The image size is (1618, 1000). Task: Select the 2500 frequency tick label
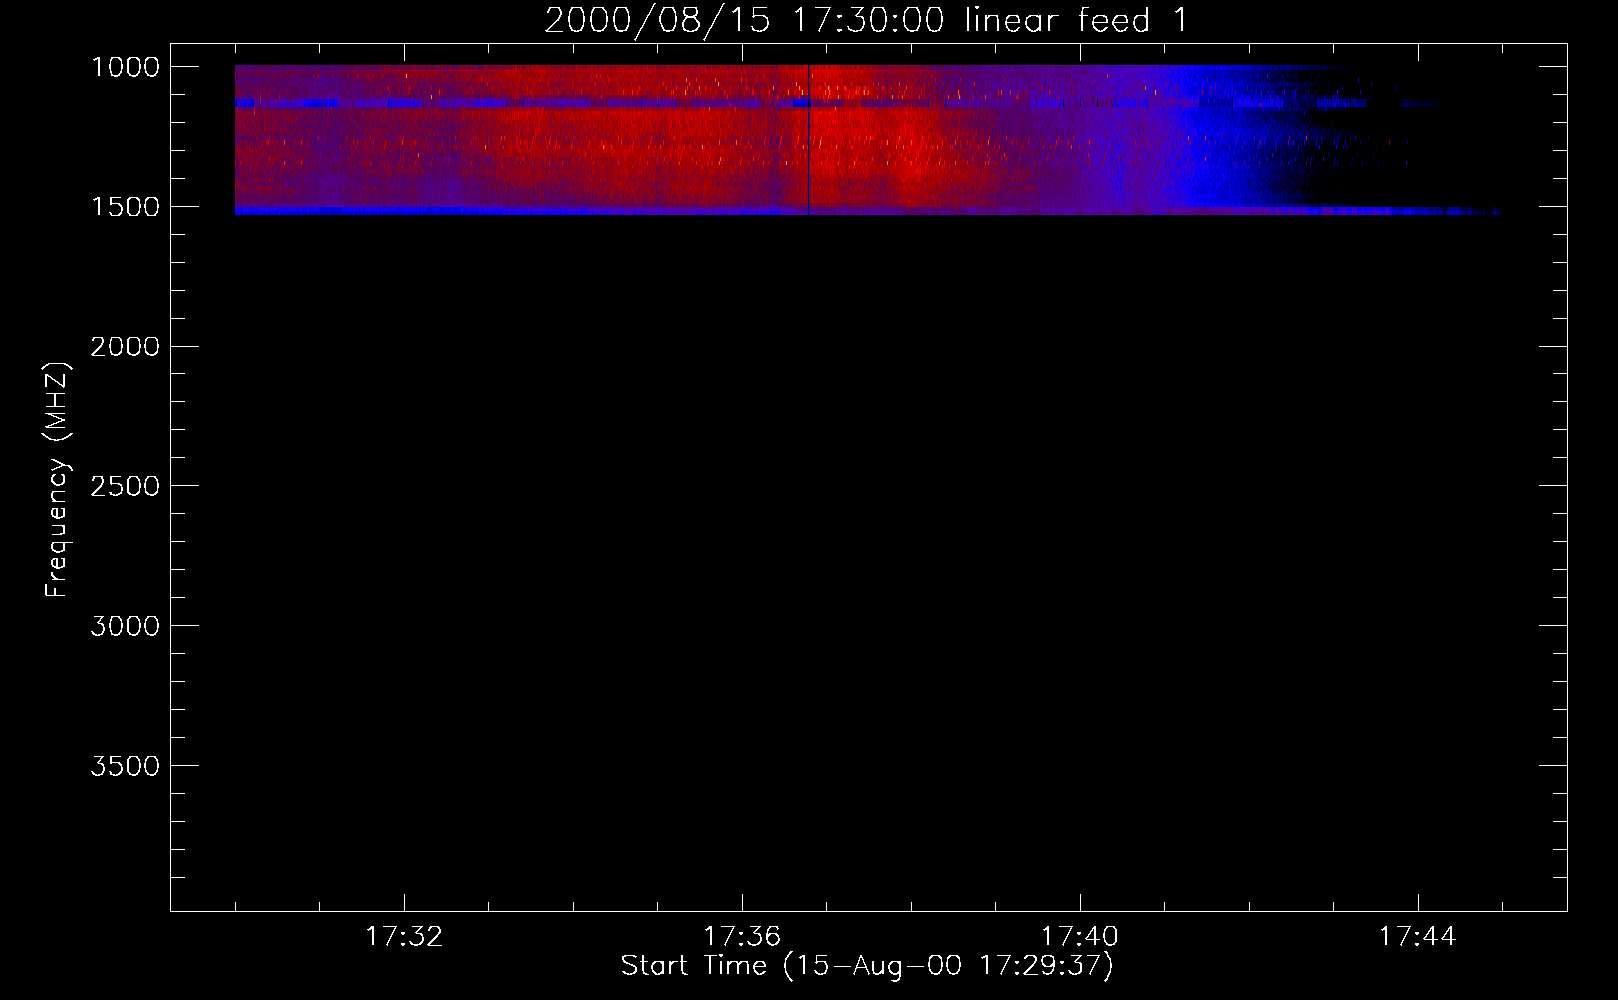click(x=125, y=486)
